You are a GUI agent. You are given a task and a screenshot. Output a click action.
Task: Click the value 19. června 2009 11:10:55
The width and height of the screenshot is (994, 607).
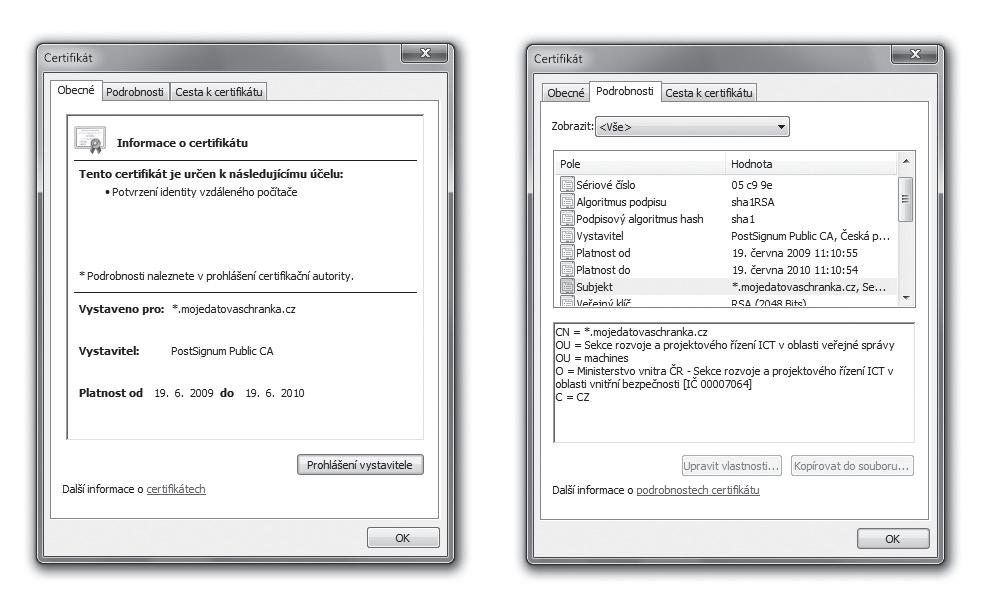click(x=794, y=253)
